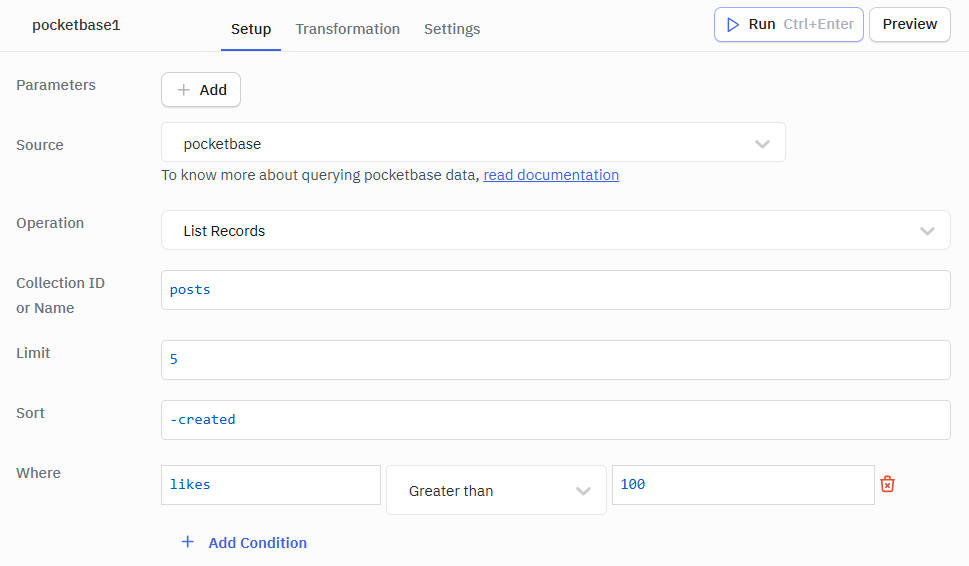Open the Settings tab
Screen dimensions: 969x566
point(451,29)
